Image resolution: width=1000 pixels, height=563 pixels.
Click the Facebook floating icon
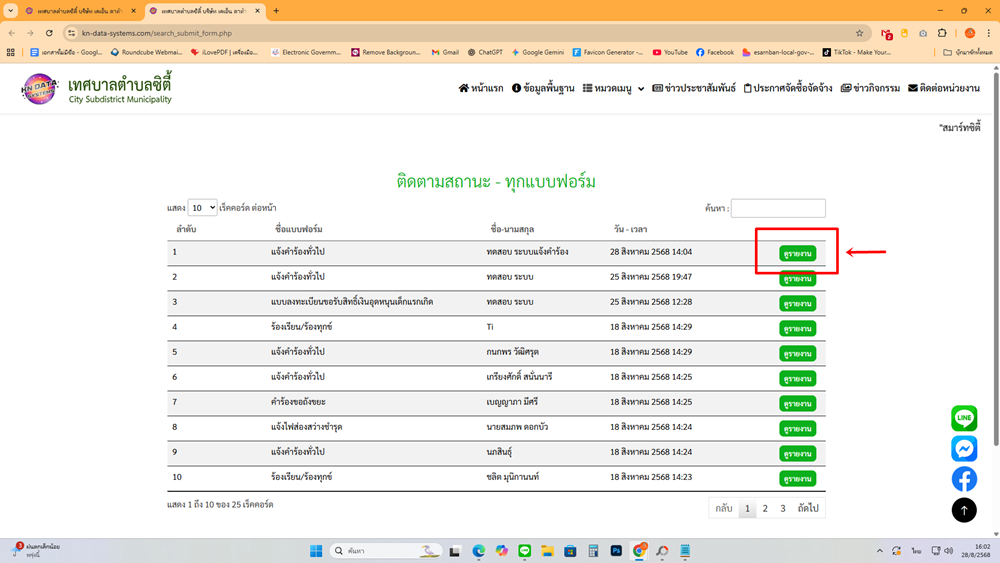(x=964, y=479)
